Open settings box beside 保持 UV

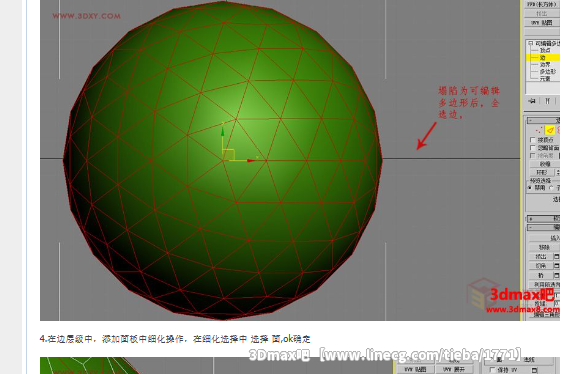click(535, 370)
